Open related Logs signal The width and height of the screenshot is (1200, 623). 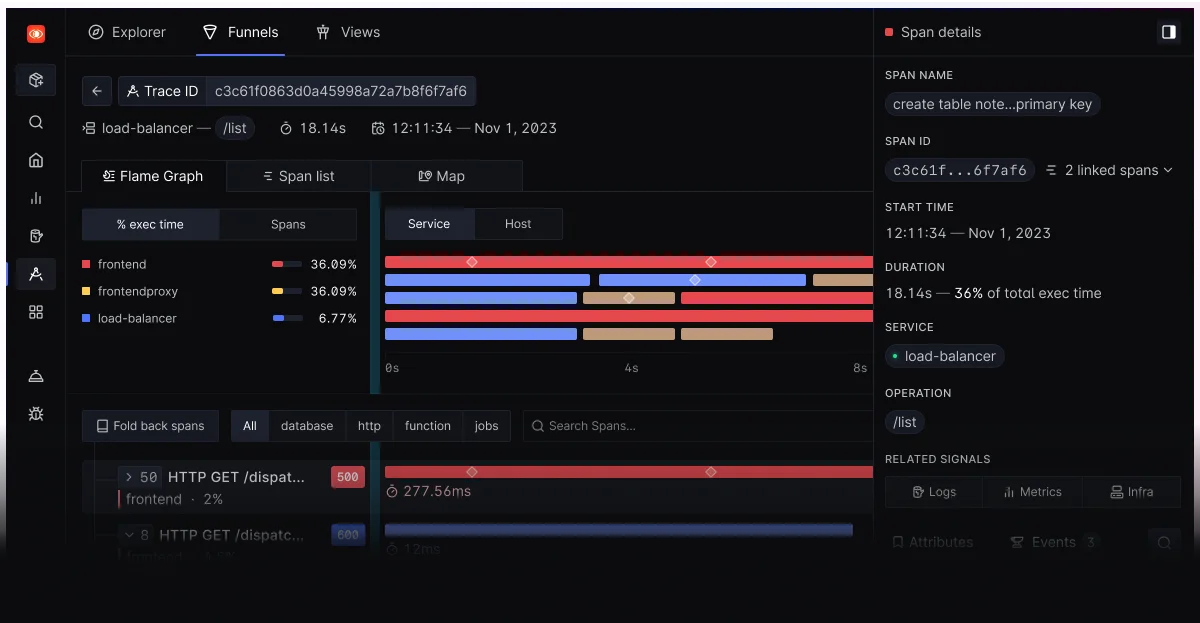click(934, 492)
